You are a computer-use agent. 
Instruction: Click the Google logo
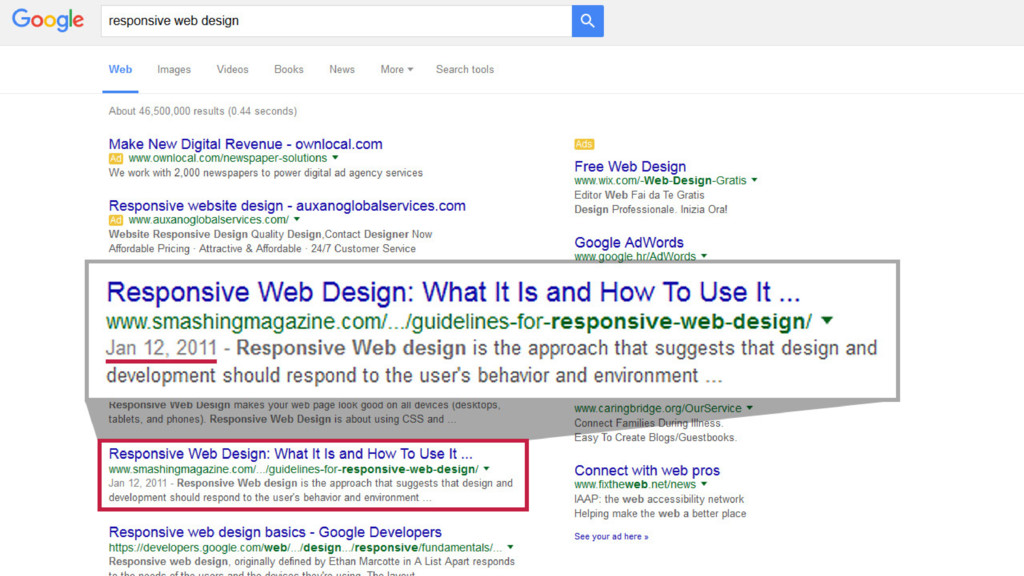click(48, 20)
